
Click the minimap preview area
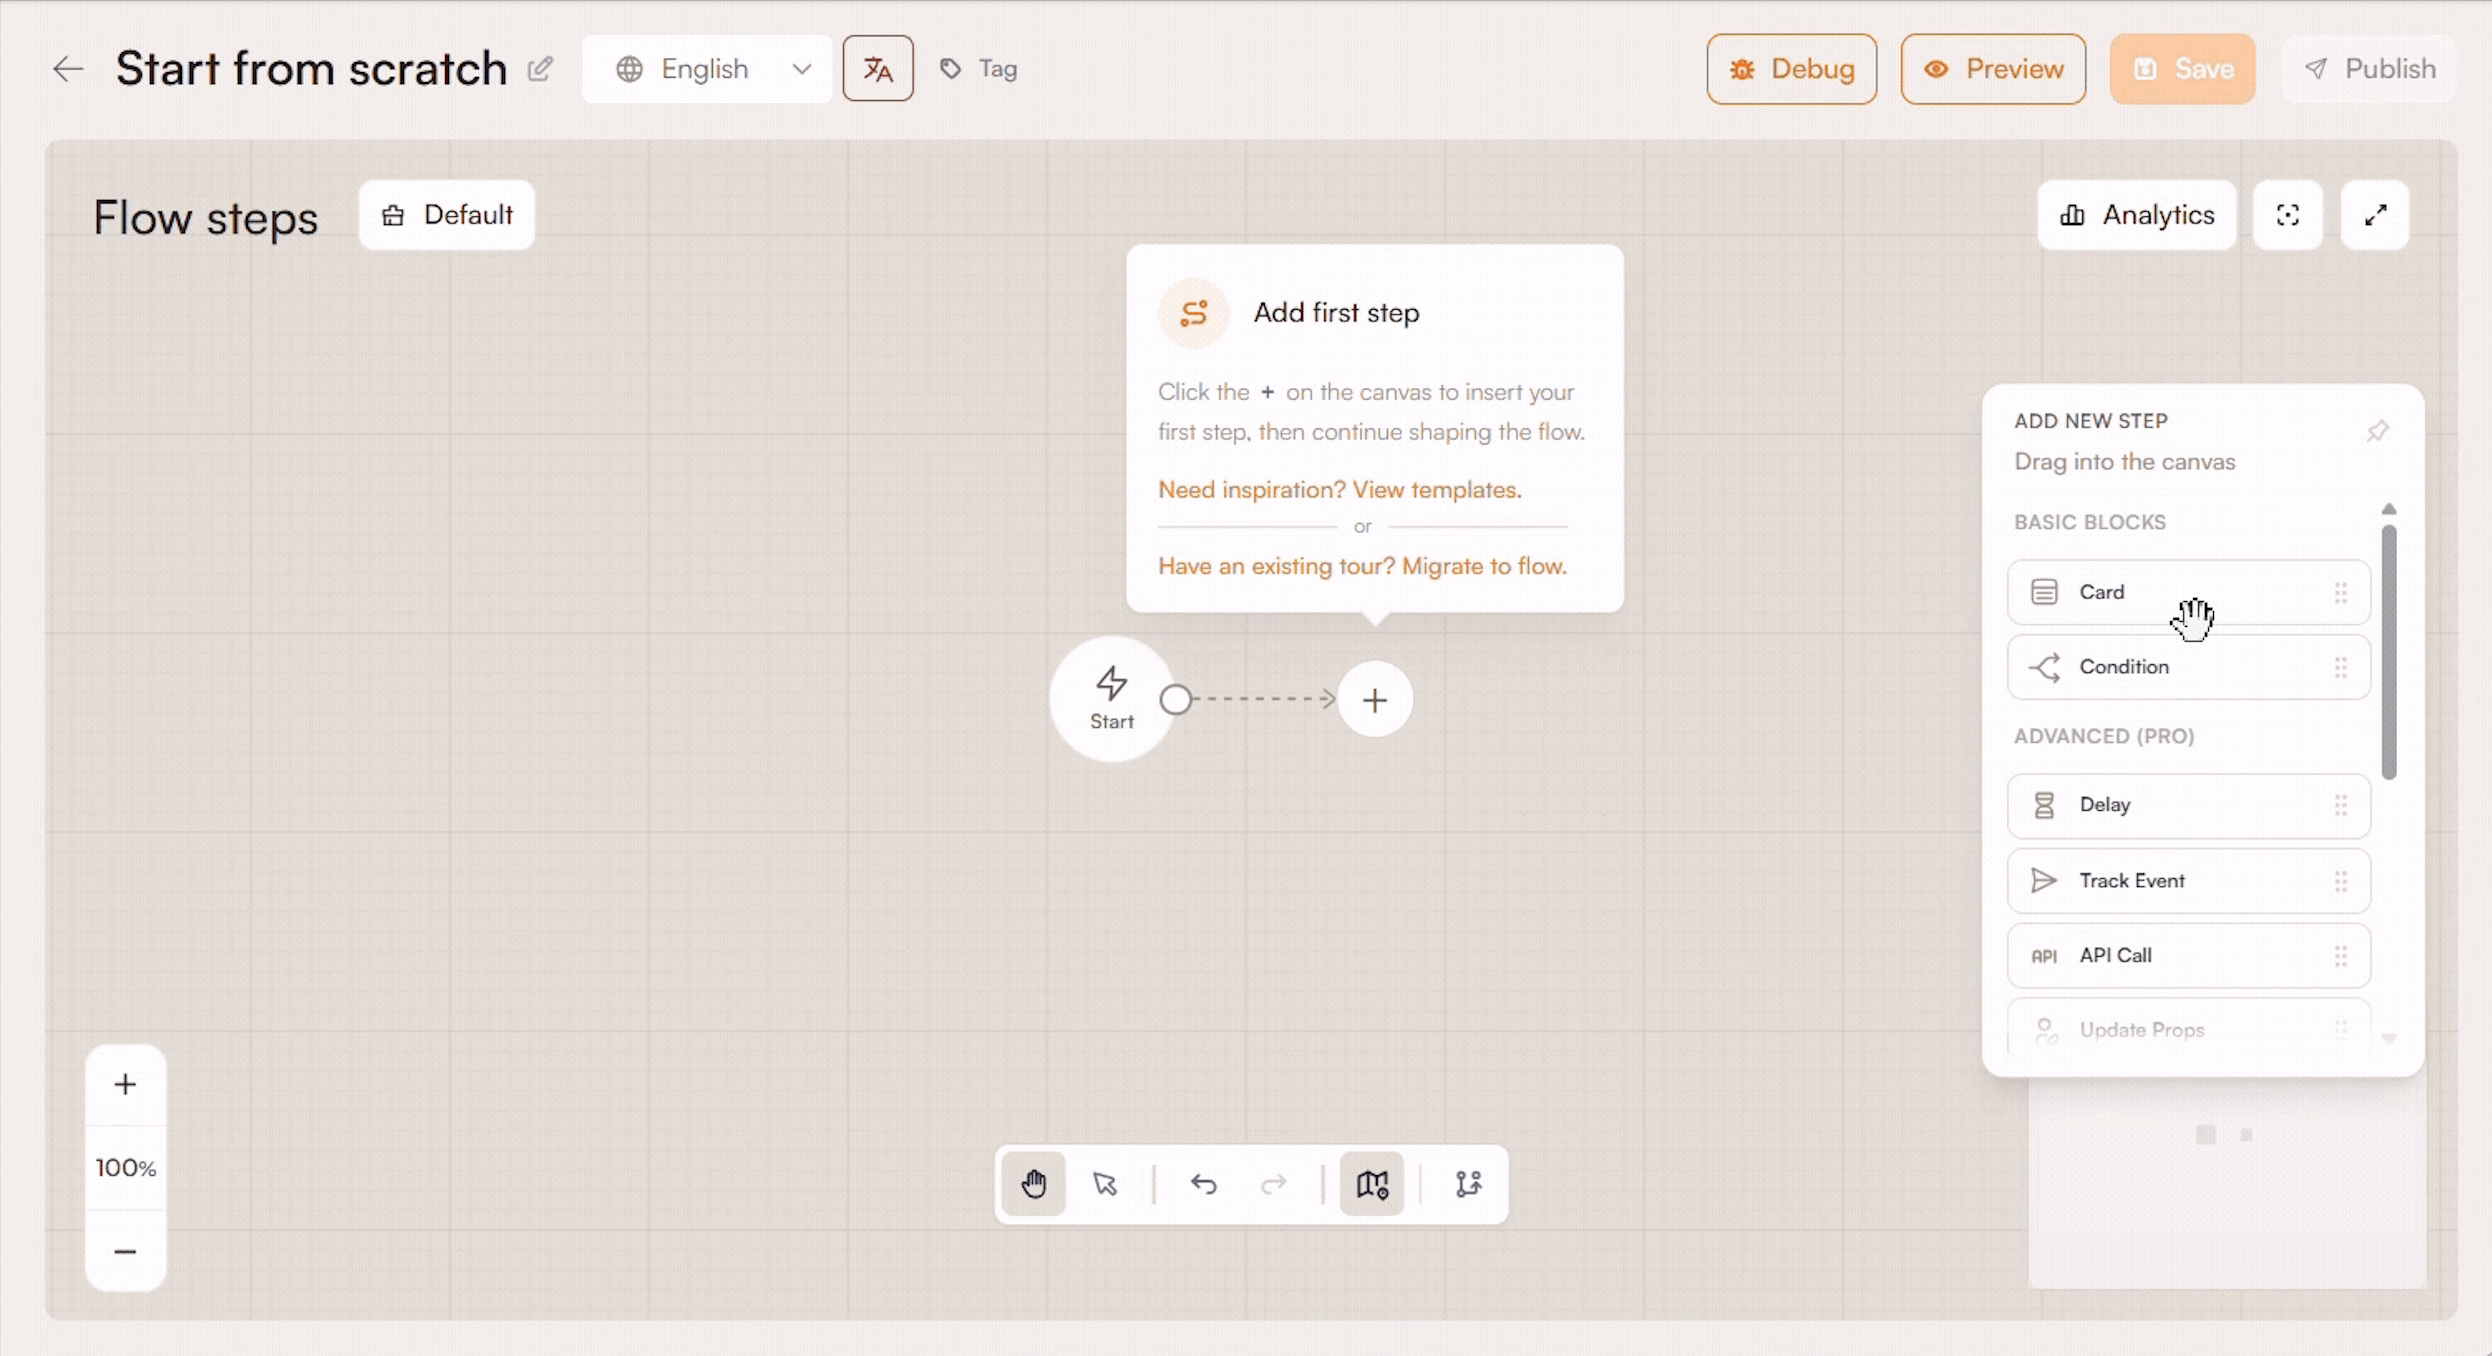pos(2226,1184)
